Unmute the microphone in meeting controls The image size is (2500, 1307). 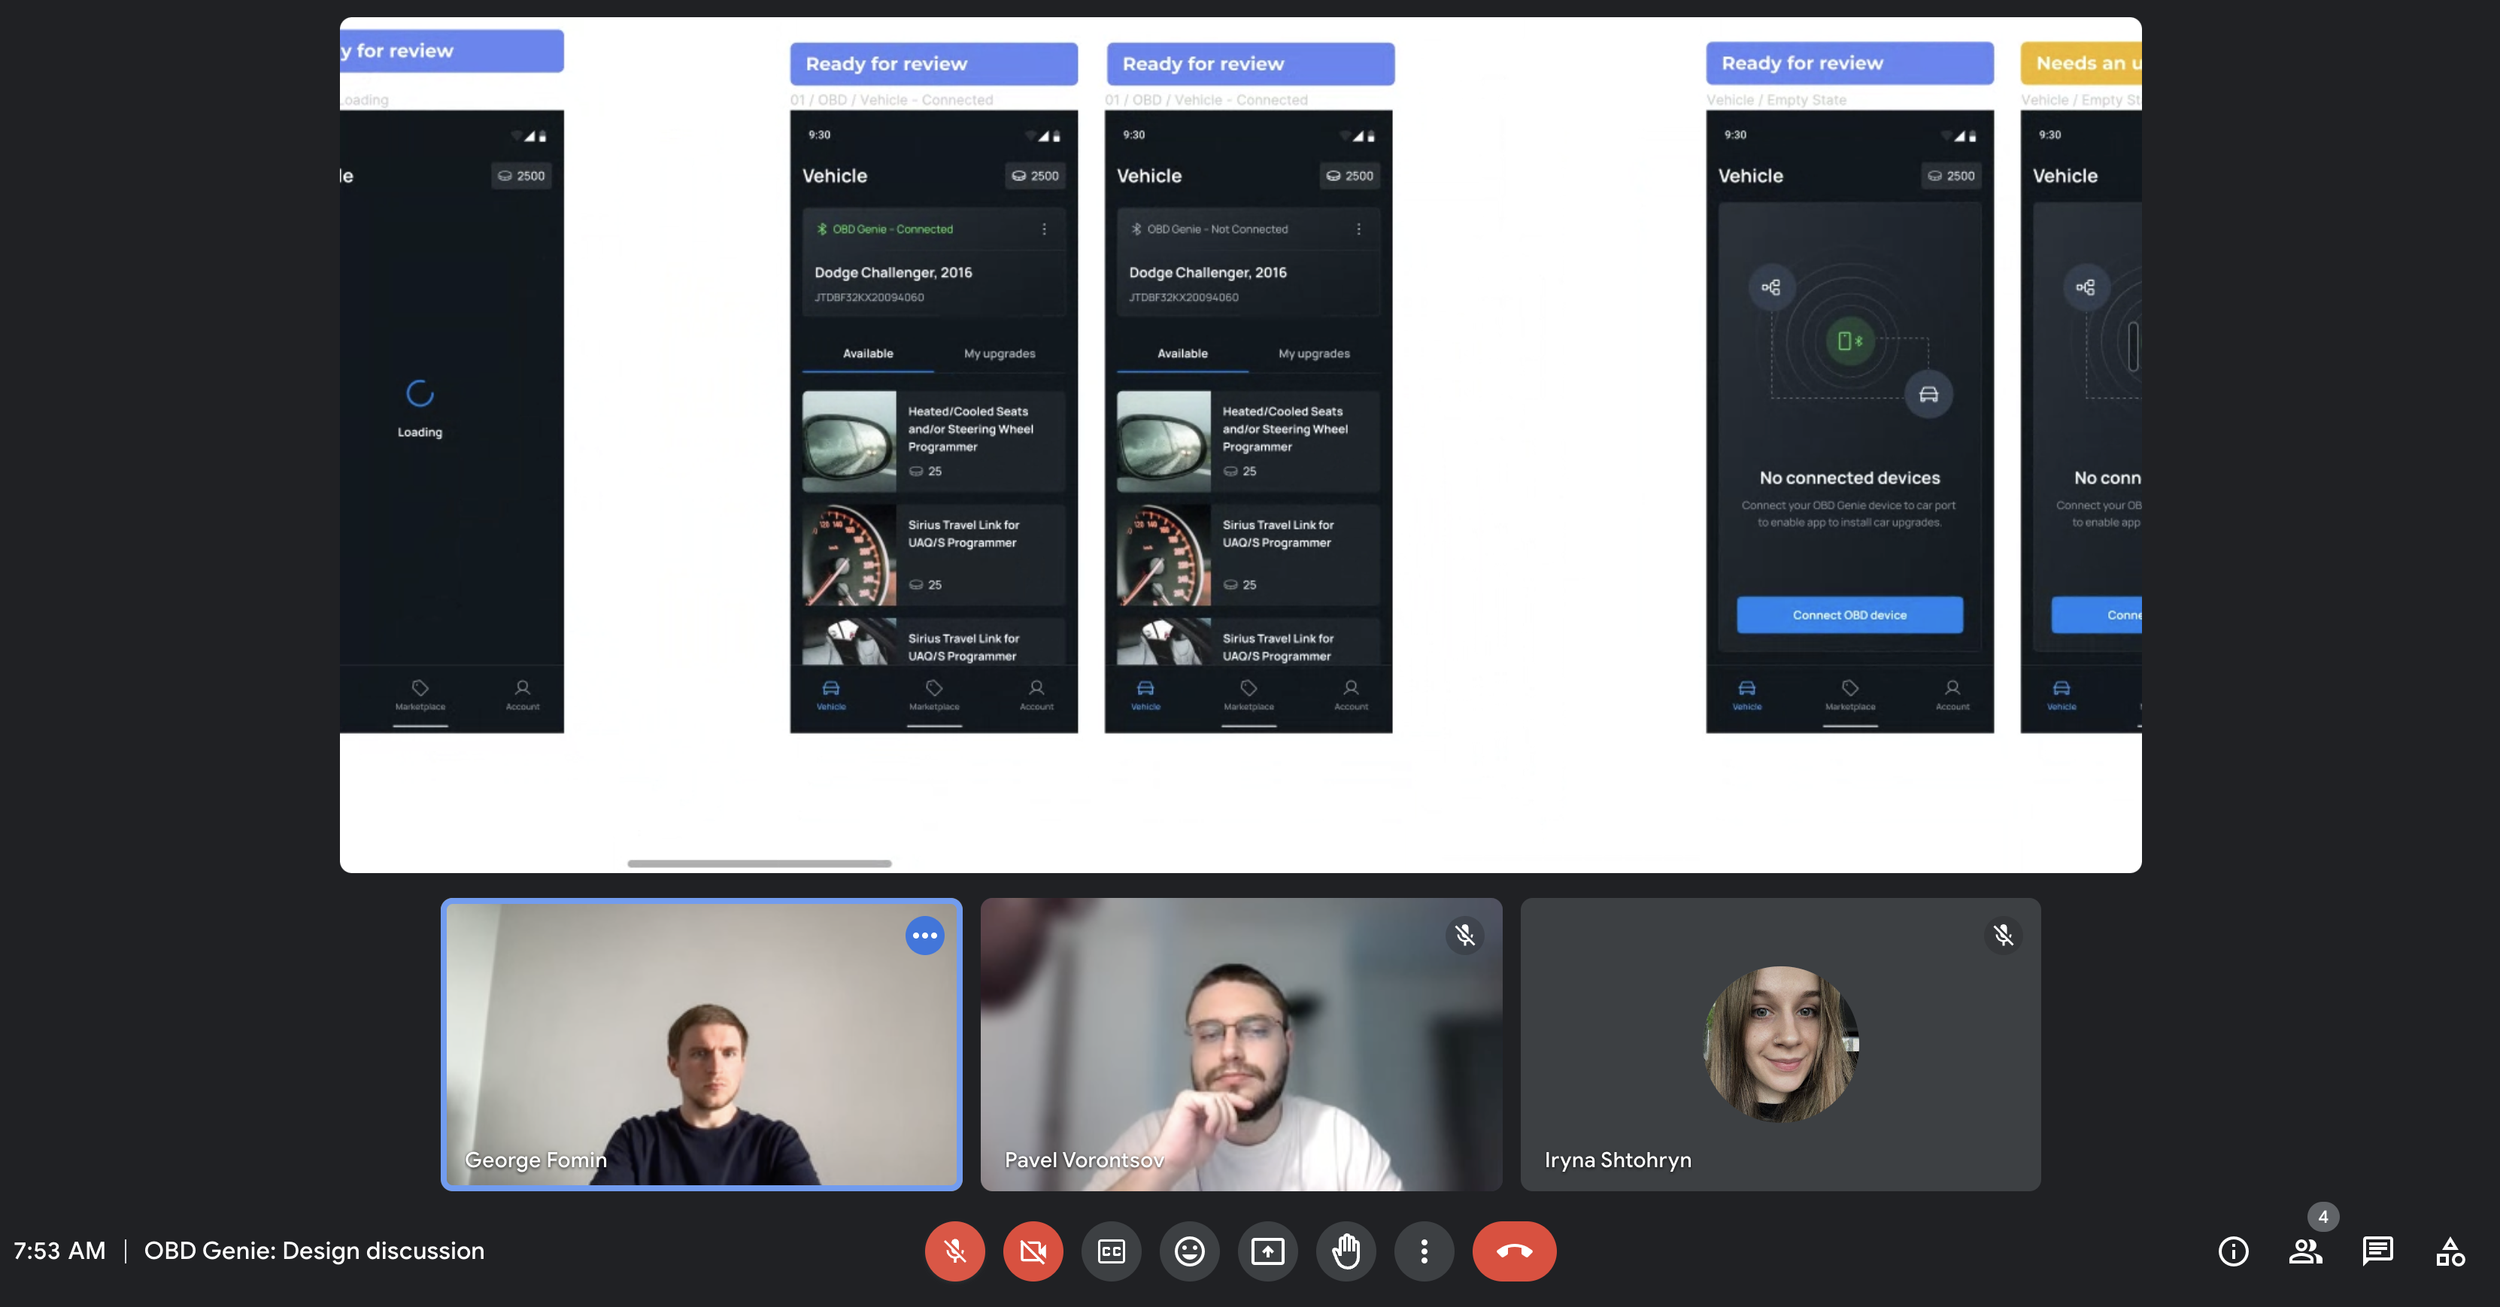pyautogui.click(x=954, y=1251)
